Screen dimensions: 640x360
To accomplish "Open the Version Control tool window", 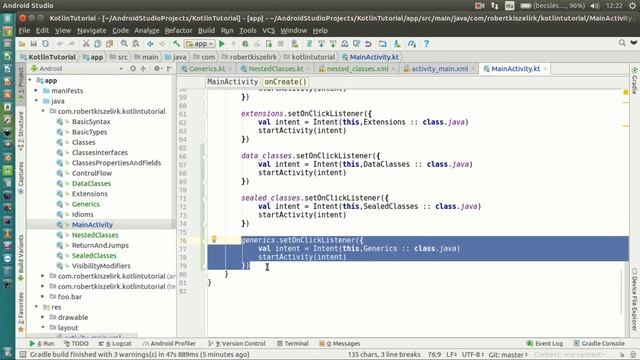I will tap(237, 344).
